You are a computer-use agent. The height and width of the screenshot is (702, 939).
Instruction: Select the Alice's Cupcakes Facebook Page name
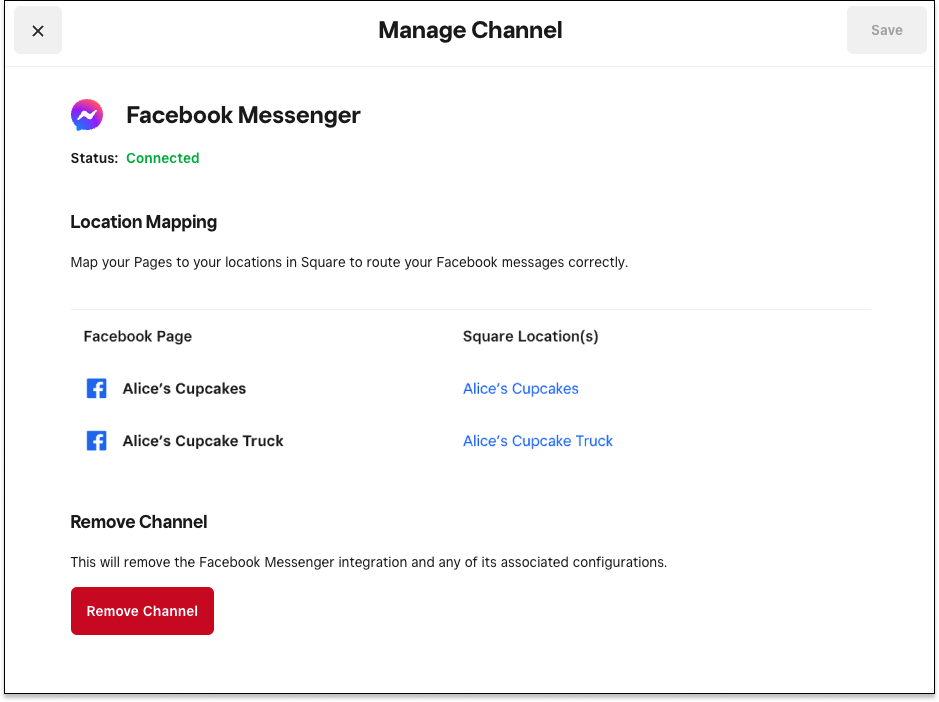coord(184,389)
